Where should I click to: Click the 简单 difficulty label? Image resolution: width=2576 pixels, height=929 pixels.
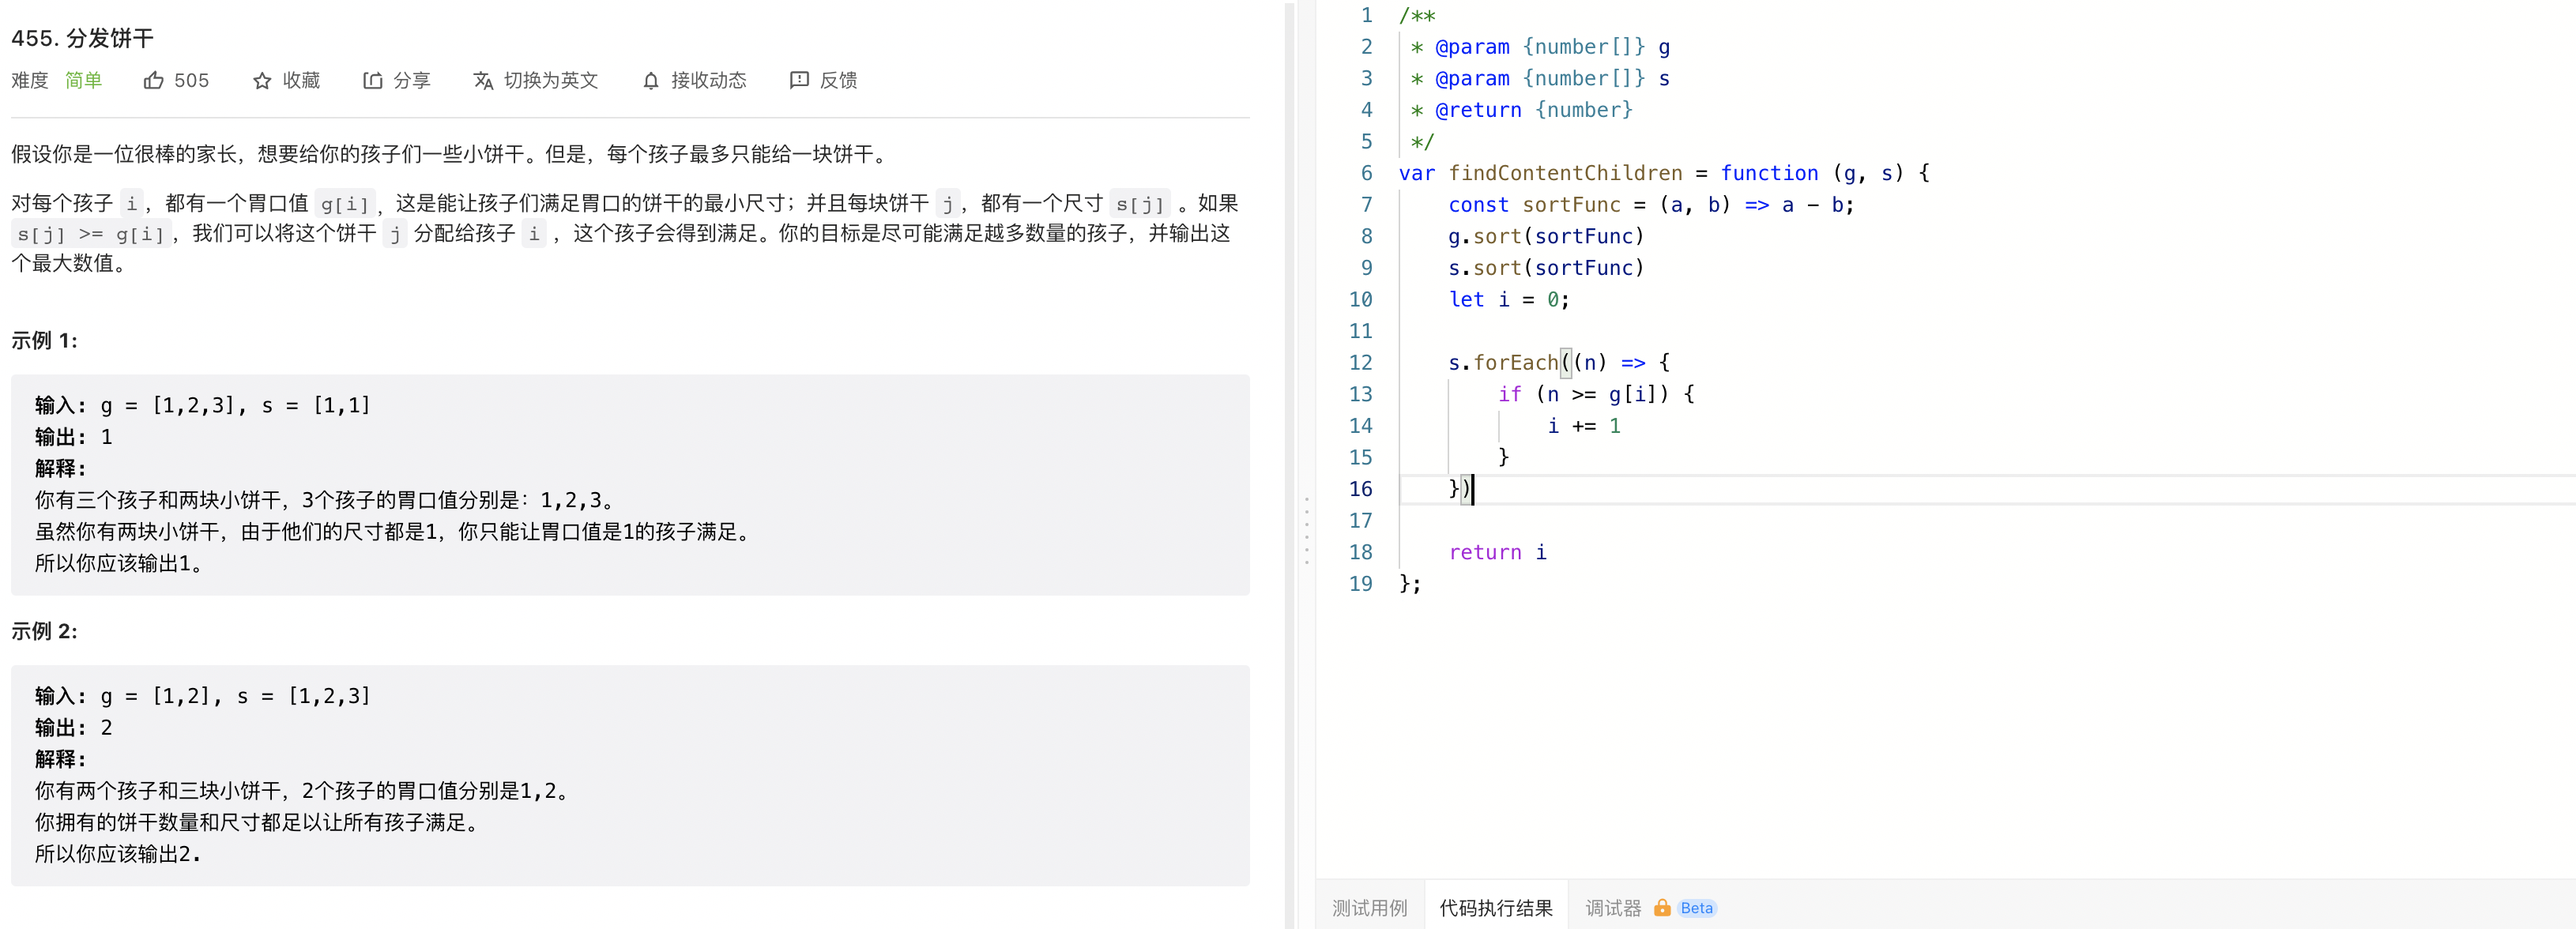pyautogui.click(x=84, y=81)
